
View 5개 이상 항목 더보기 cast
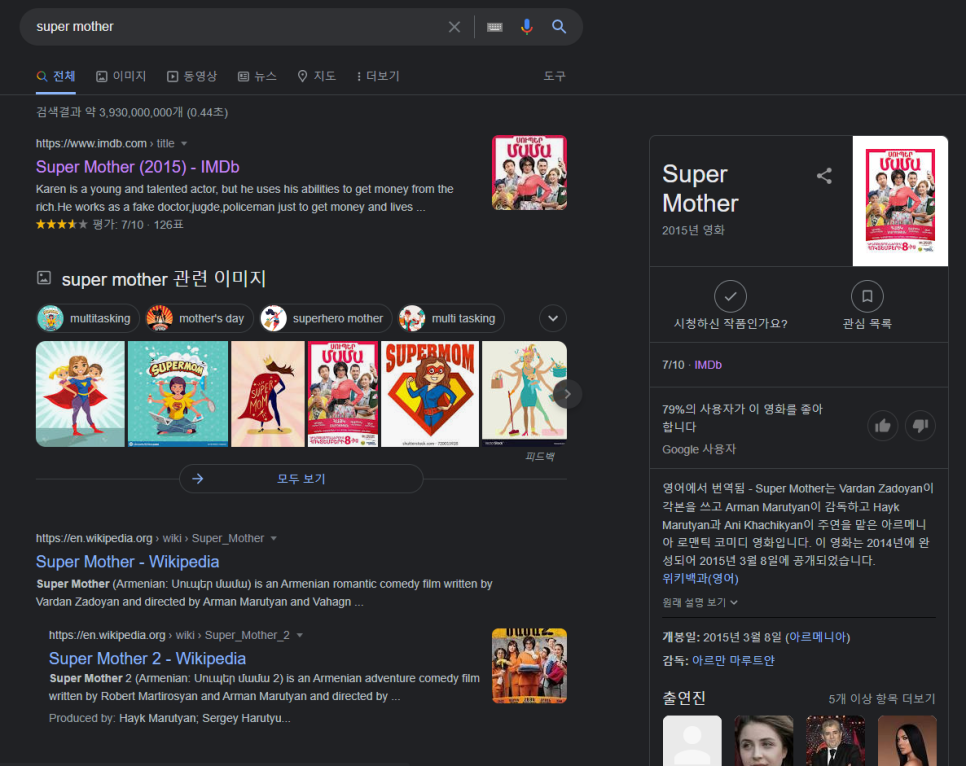882,699
